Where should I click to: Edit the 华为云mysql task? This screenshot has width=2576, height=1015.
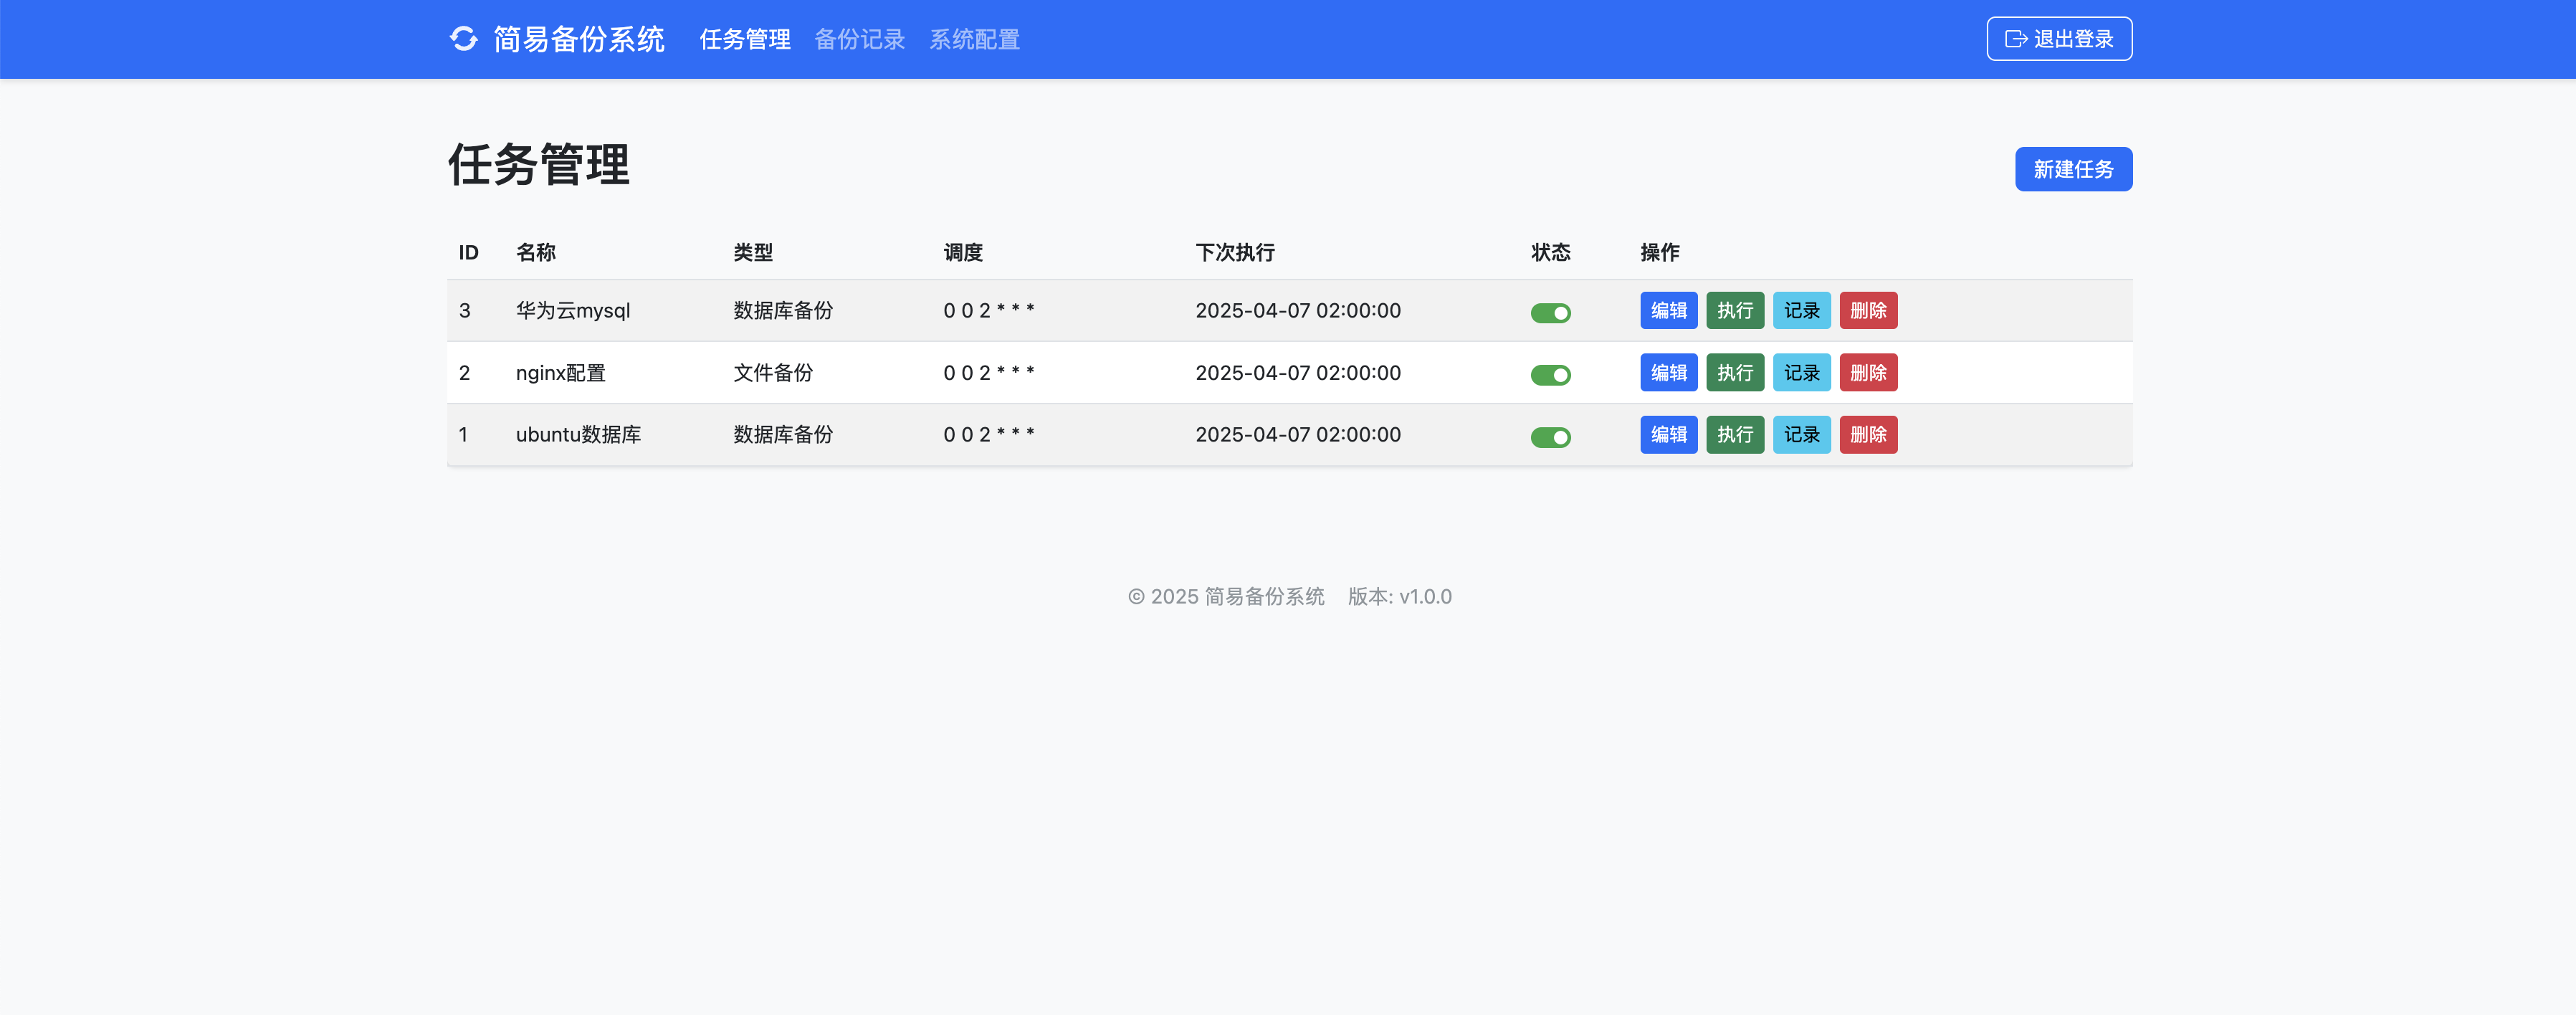click(1668, 310)
